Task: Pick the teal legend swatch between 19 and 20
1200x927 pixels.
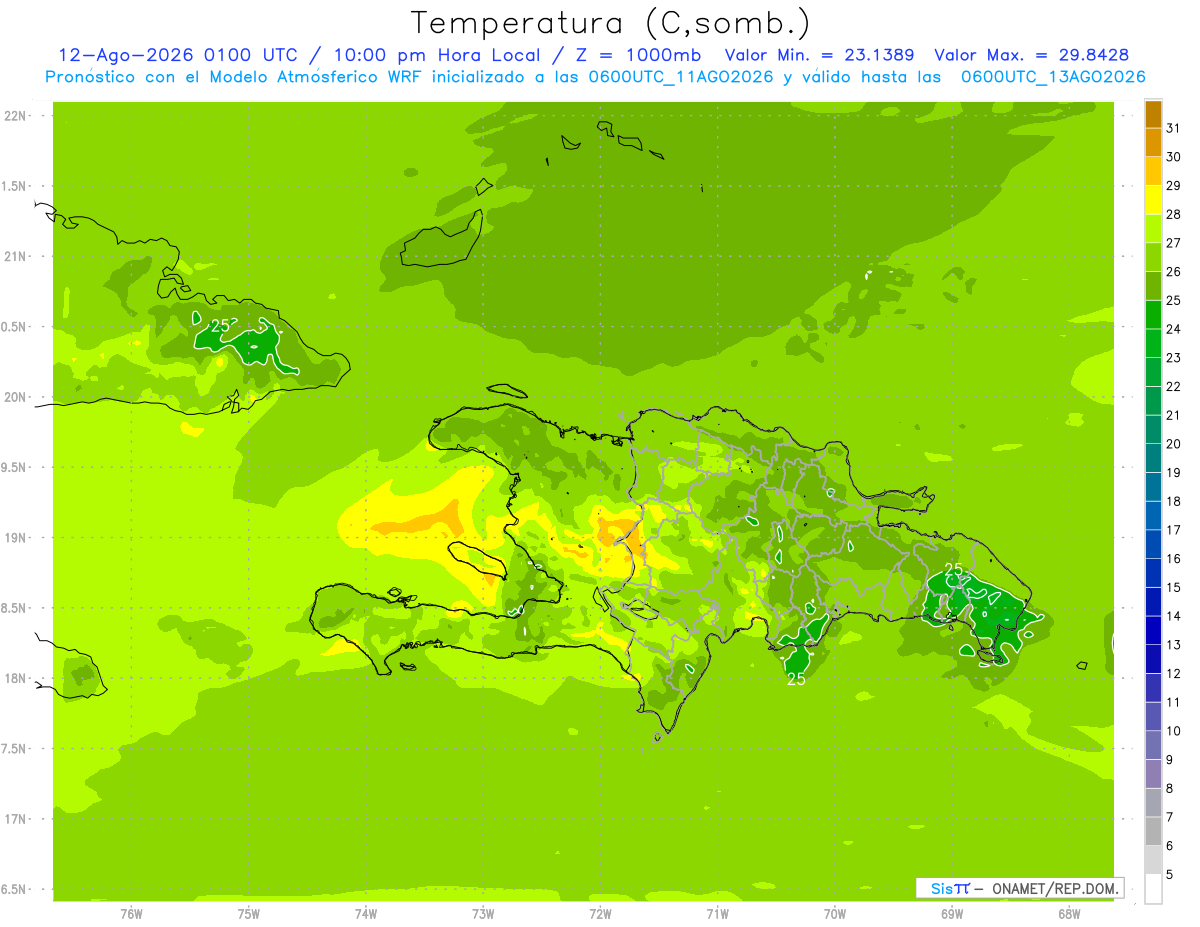Action: click(x=1153, y=458)
